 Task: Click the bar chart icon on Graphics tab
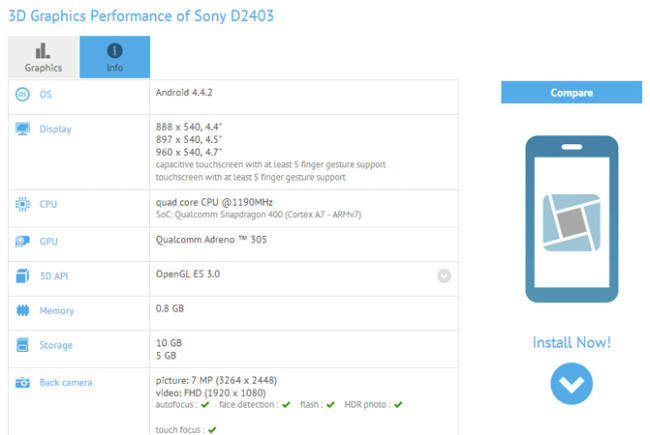(x=43, y=51)
